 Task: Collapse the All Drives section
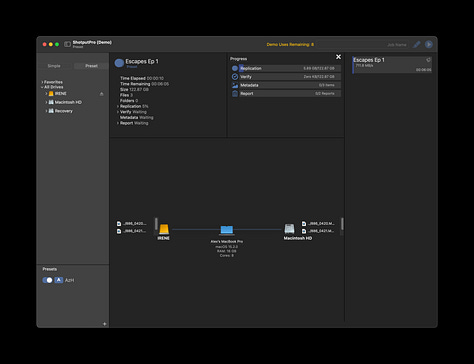(42, 87)
